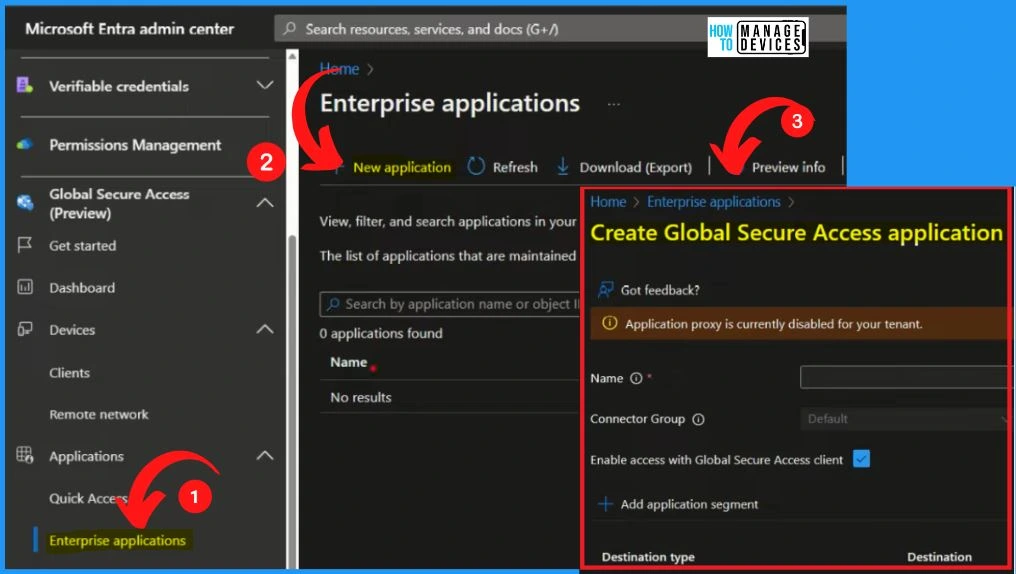Image resolution: width=1016 pixels, height=574 pixels.
Task: Click the Dashboard chart icon
Action: tap(25, 287)
